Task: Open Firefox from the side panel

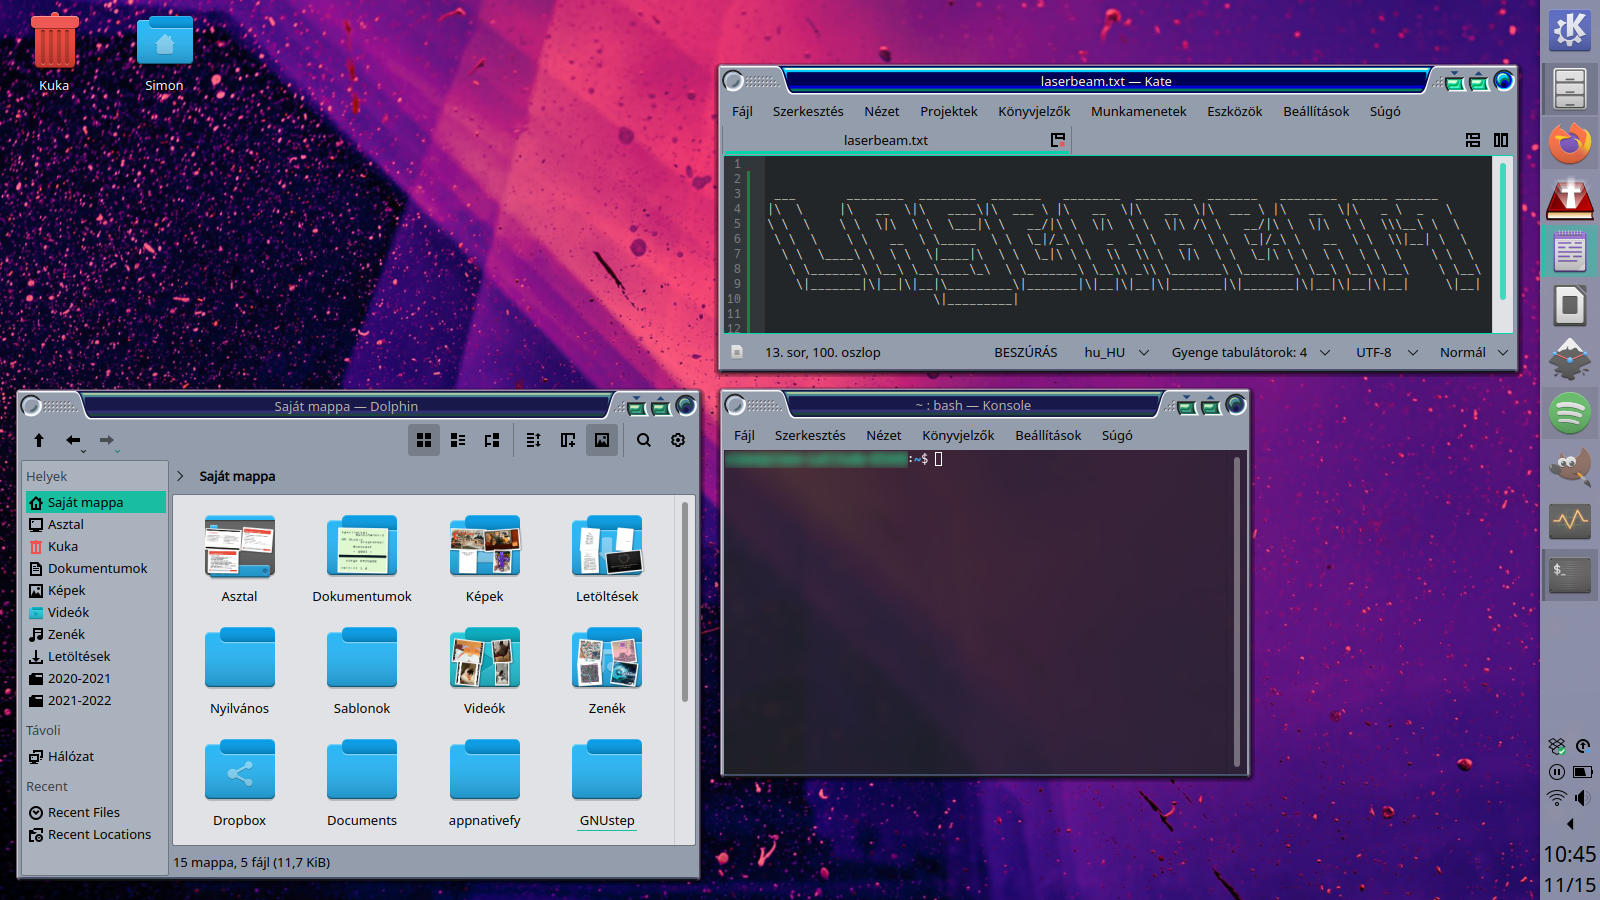Action: [x=1570, y=144]
